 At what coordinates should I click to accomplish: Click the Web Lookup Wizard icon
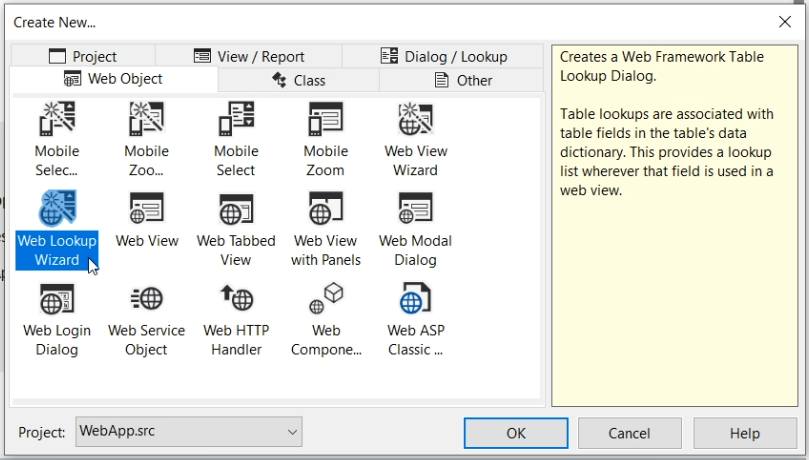[57, 209]
